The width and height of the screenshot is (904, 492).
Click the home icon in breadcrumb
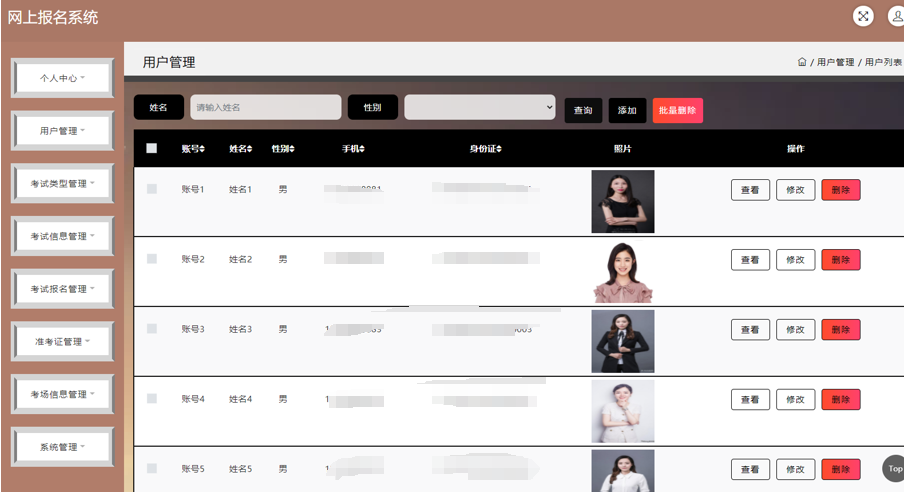tap(801, 62)
